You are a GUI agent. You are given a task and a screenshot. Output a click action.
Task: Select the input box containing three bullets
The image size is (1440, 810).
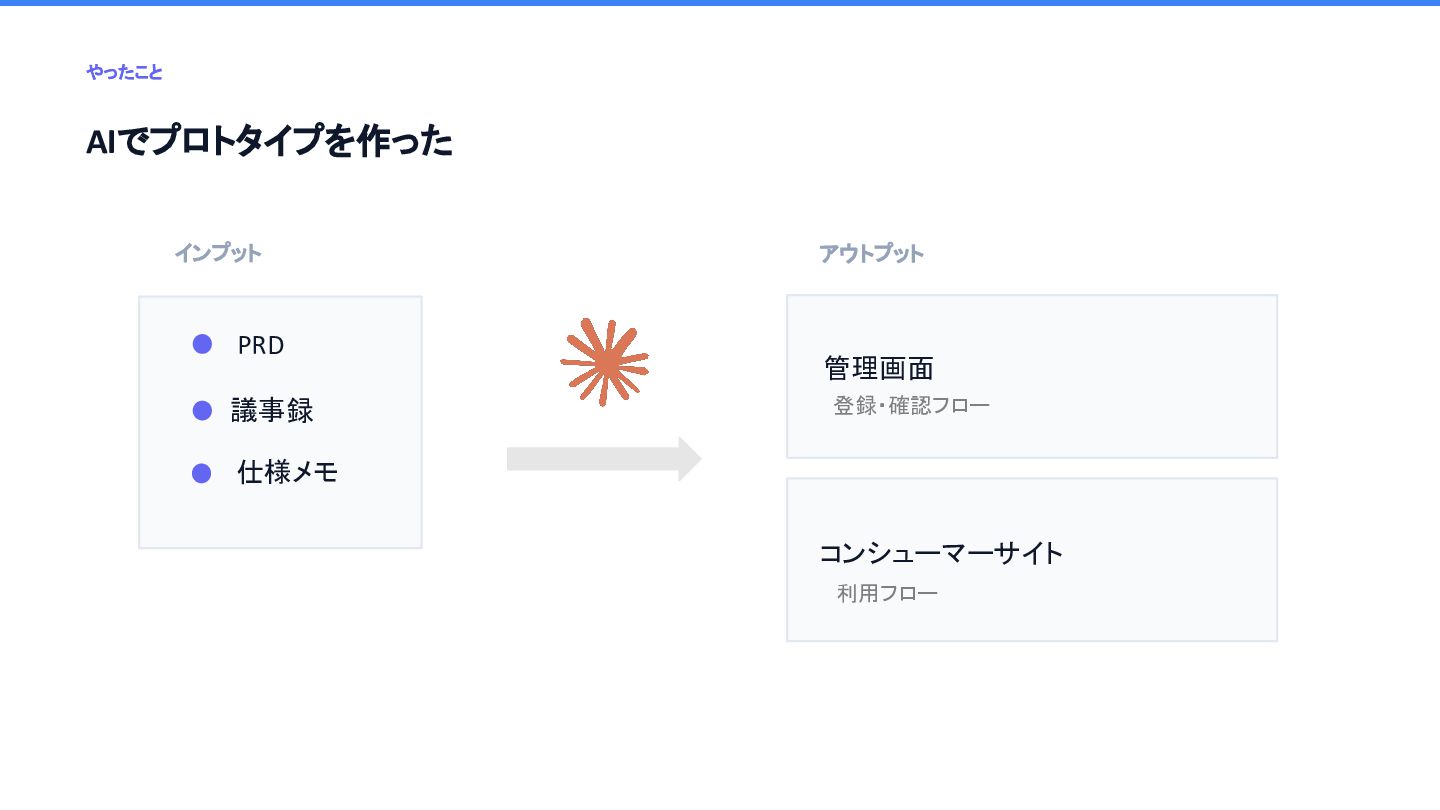coord(280,422)
